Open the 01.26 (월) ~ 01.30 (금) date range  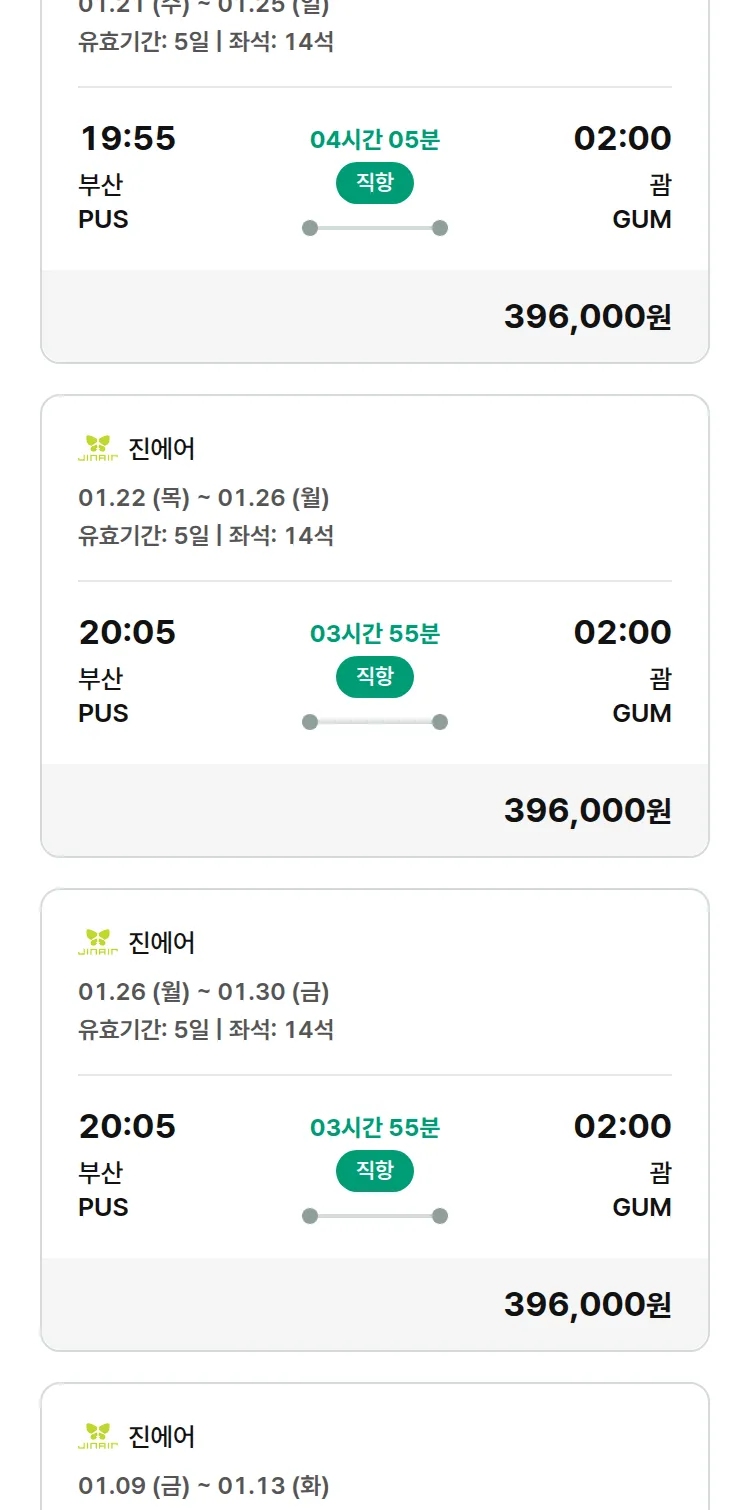[x=204, y=991]
